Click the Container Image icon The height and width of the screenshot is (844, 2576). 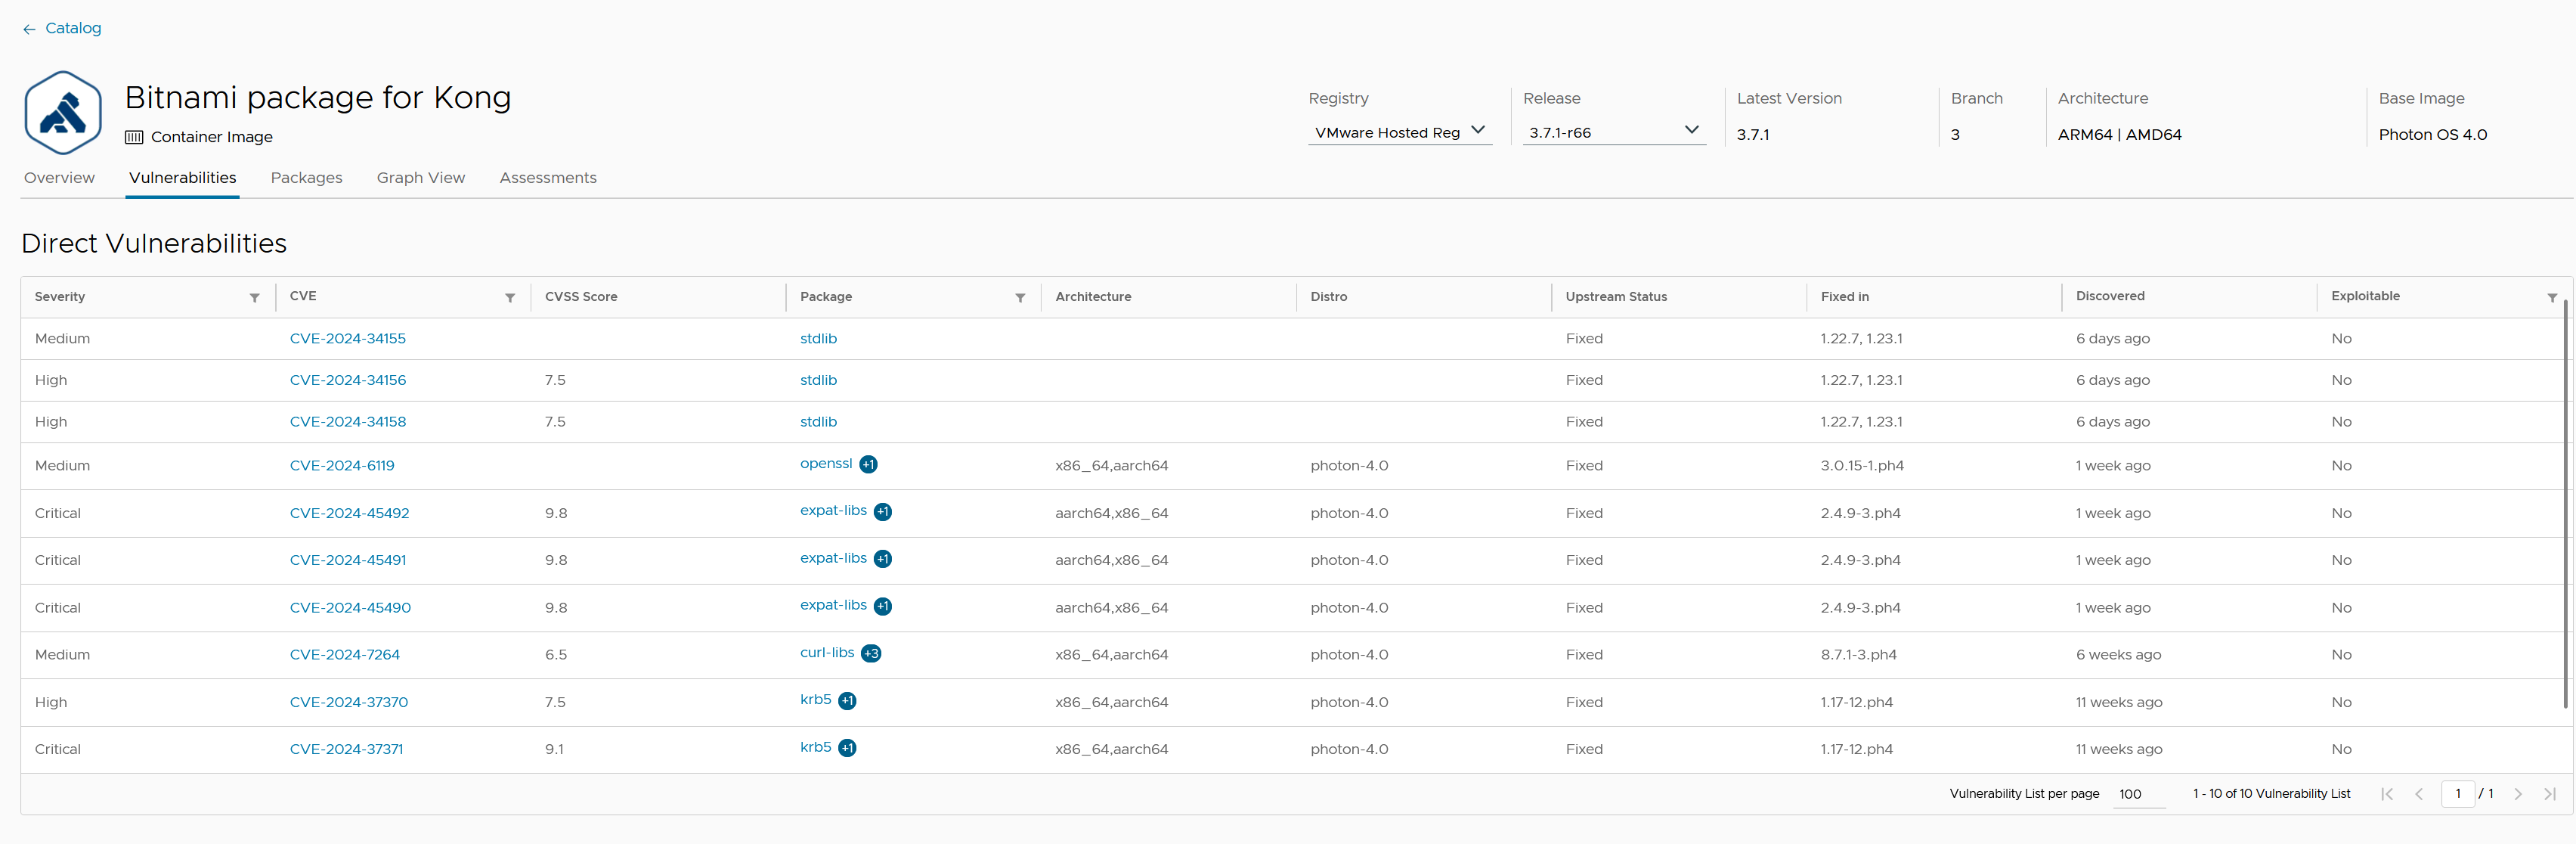click(x=134, y=137)
